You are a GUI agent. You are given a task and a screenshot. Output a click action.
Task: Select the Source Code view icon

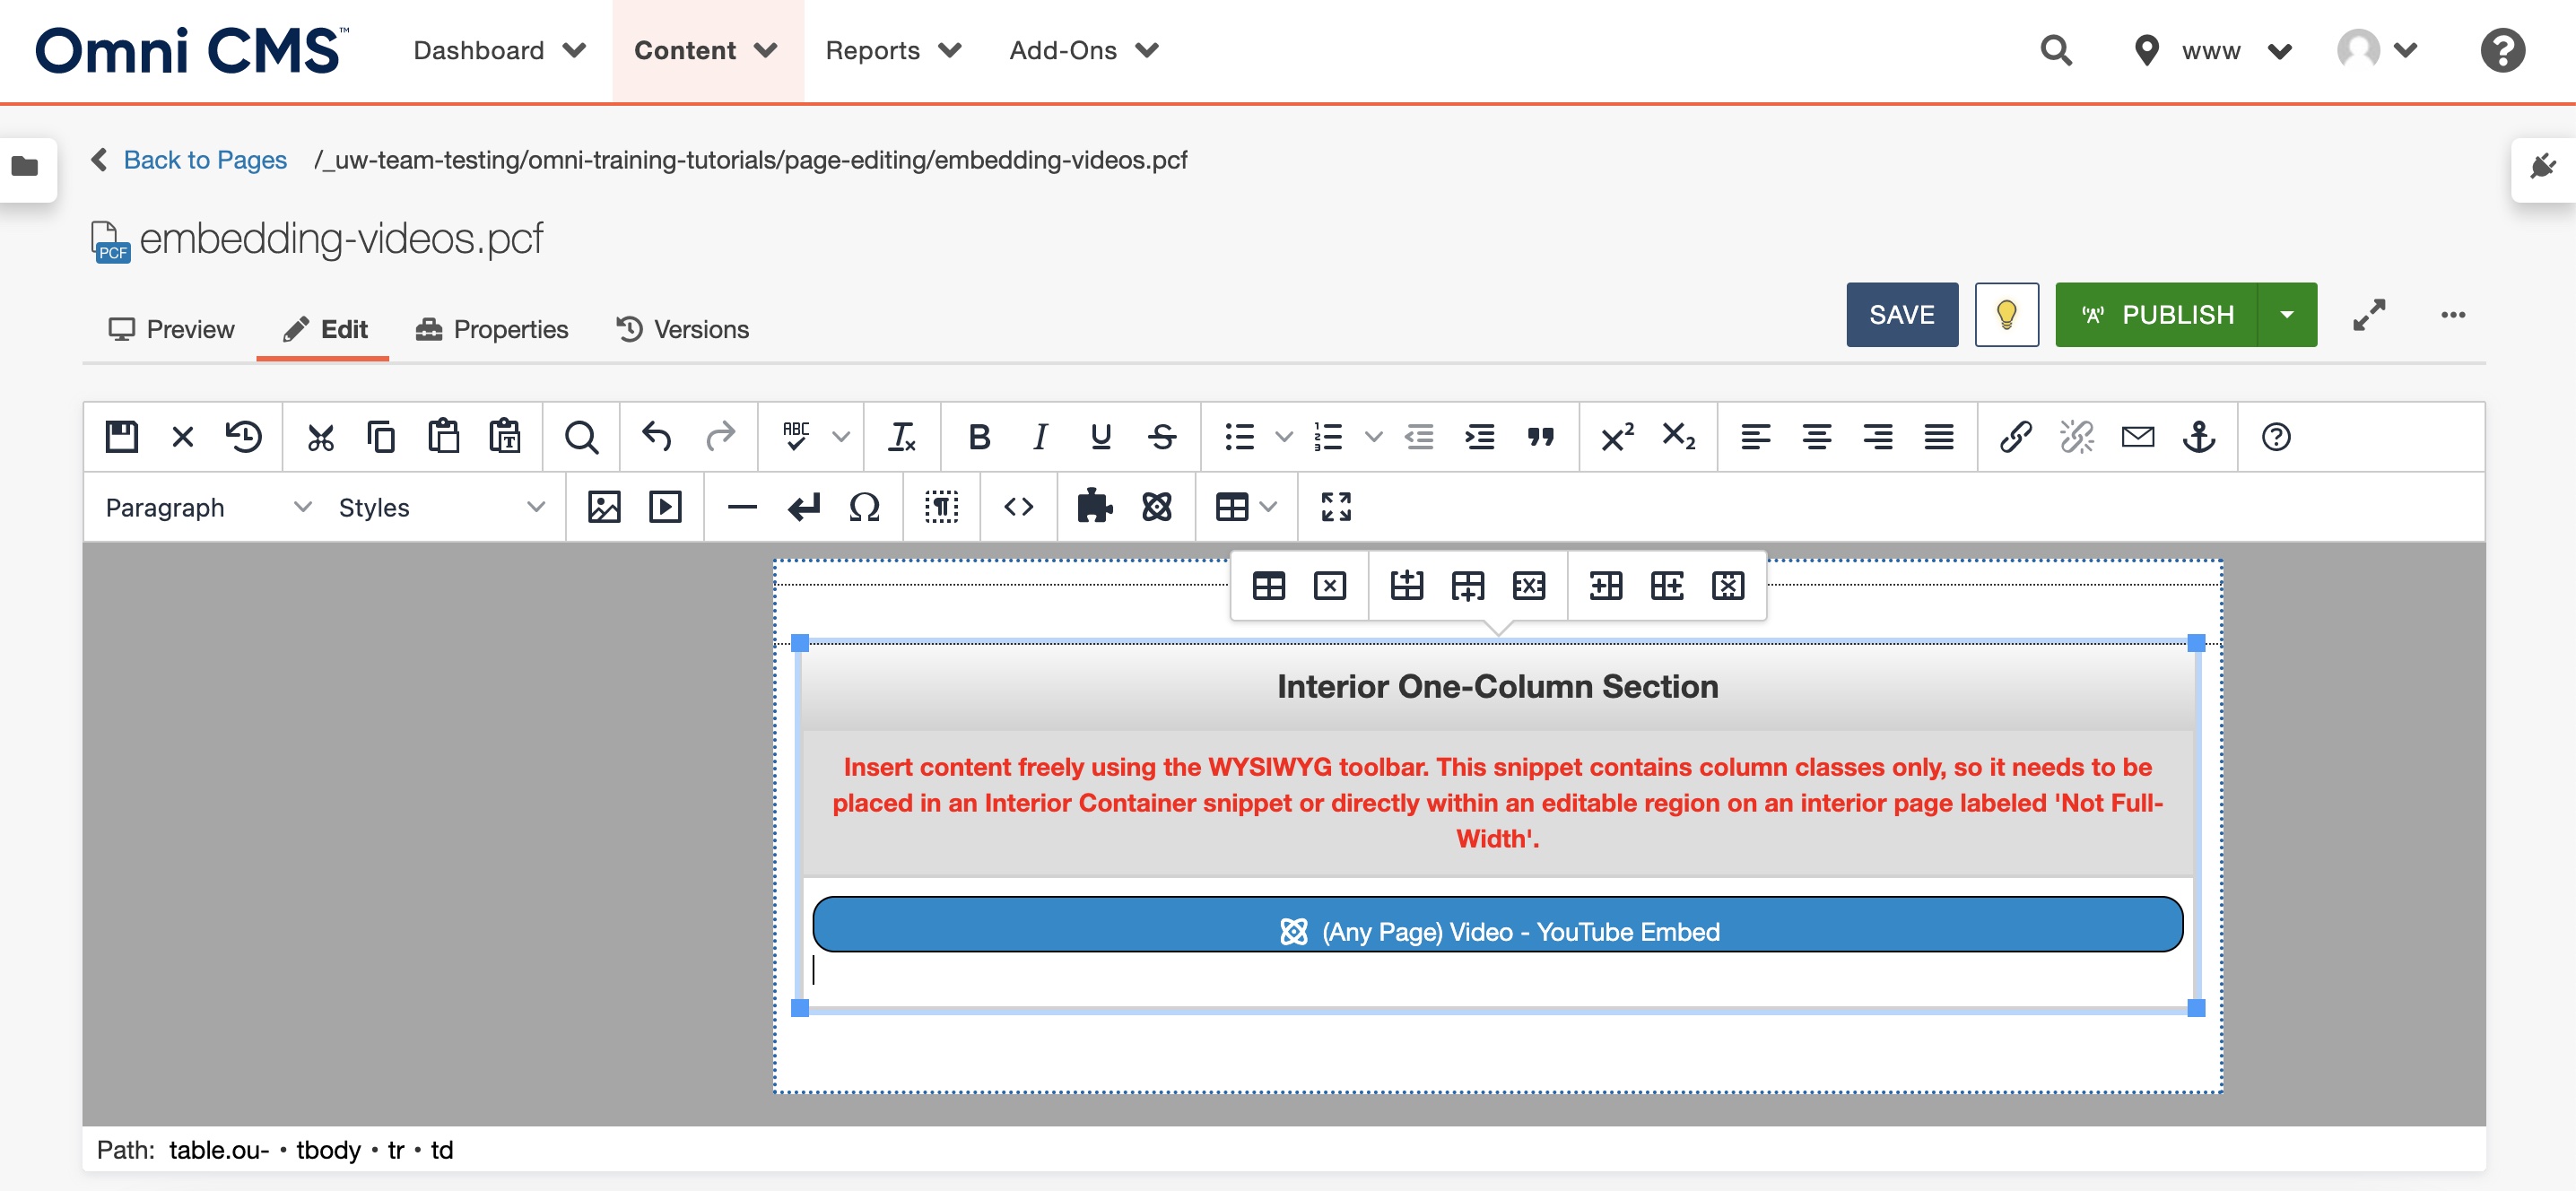[1019, 506]
